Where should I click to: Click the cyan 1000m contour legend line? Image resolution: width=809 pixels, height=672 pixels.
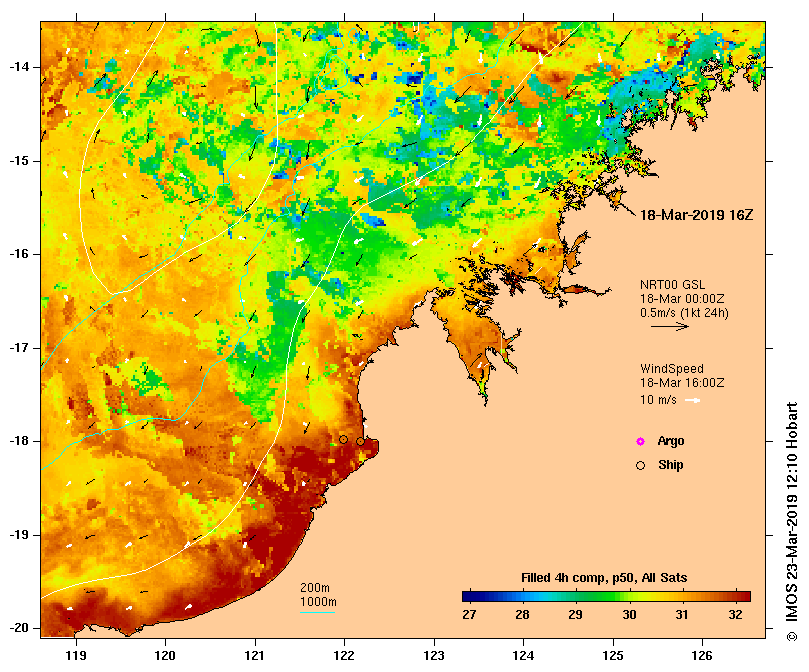pyautogui.click(x=318, y=613)
